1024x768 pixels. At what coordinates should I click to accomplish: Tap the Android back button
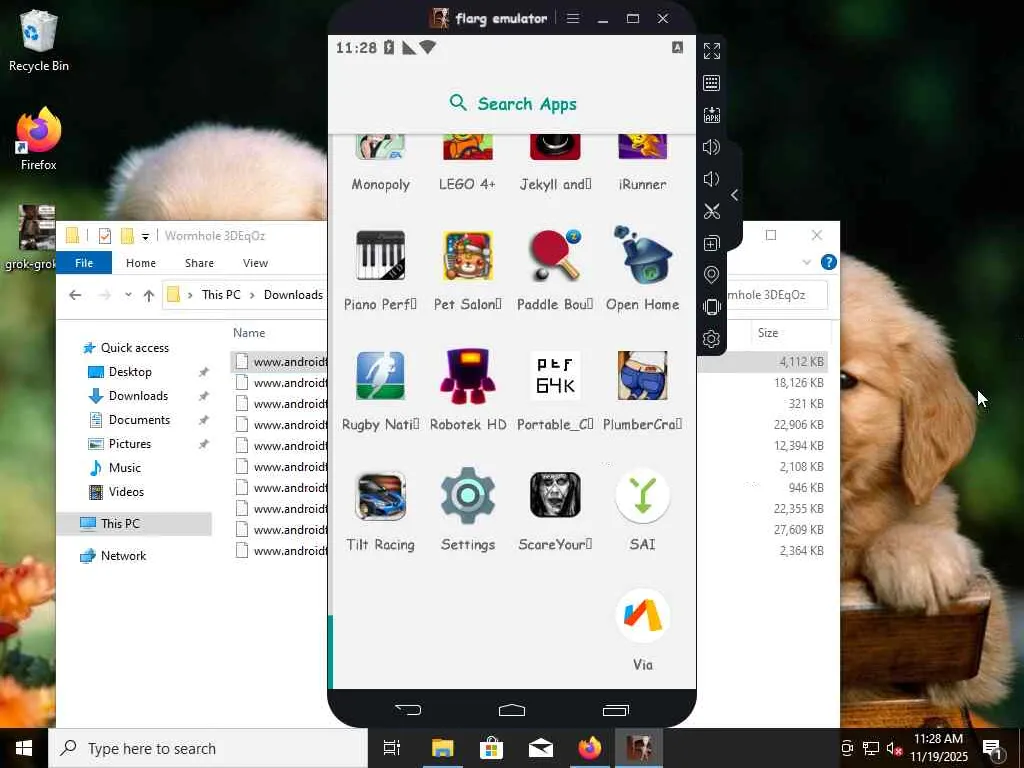pyautogui.click(x=408, y=709)
